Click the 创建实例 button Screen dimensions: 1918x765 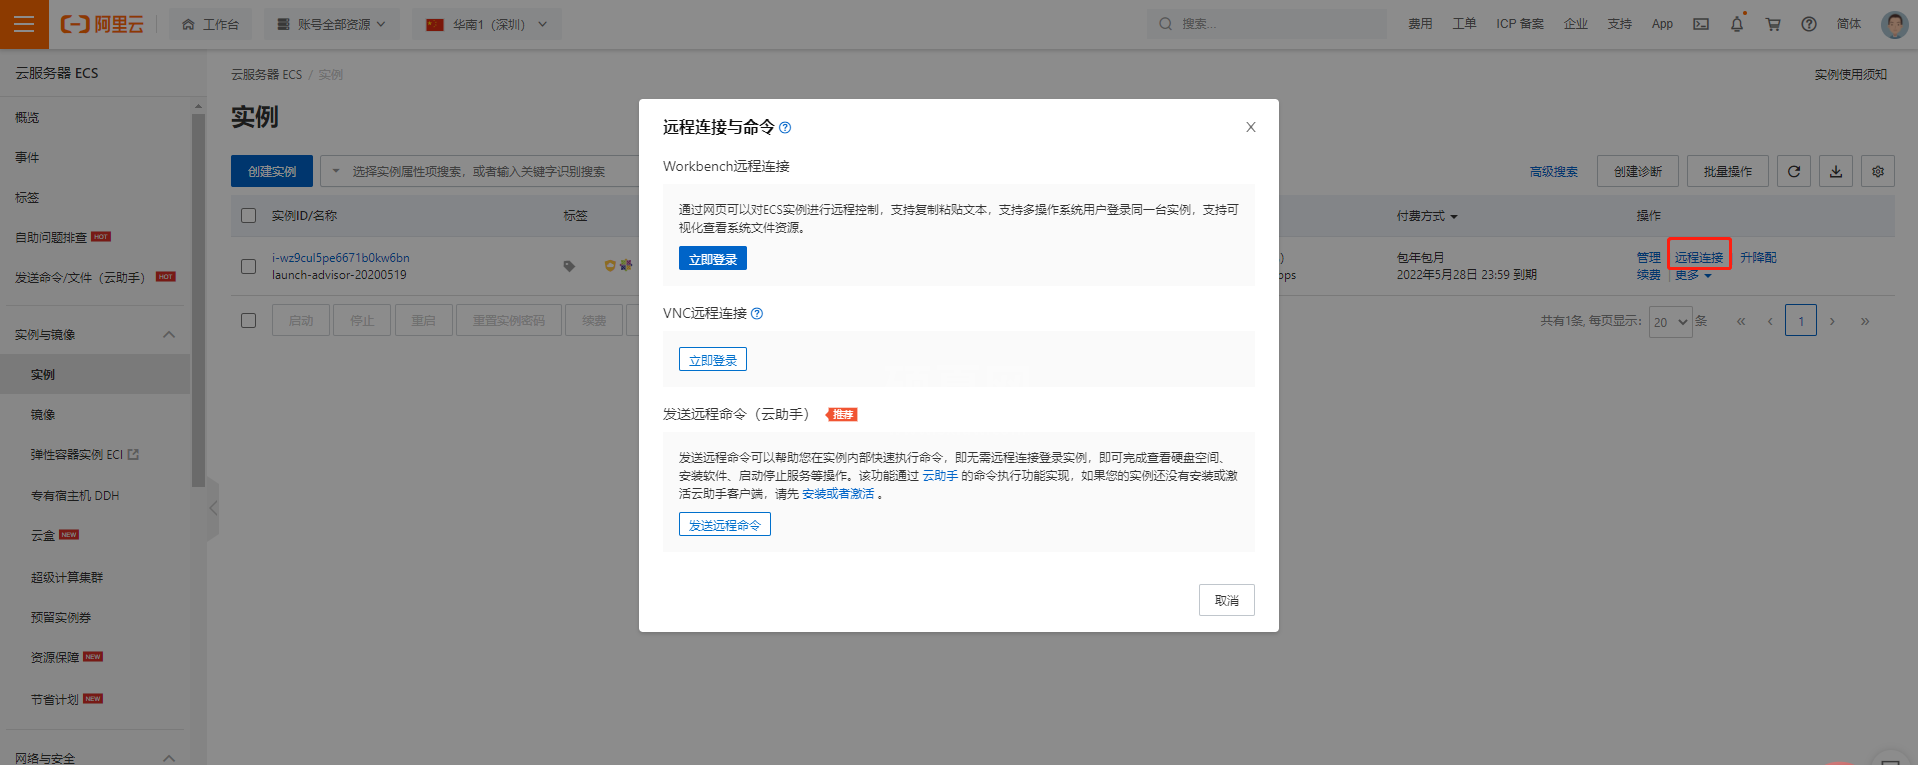pos(272,171)
